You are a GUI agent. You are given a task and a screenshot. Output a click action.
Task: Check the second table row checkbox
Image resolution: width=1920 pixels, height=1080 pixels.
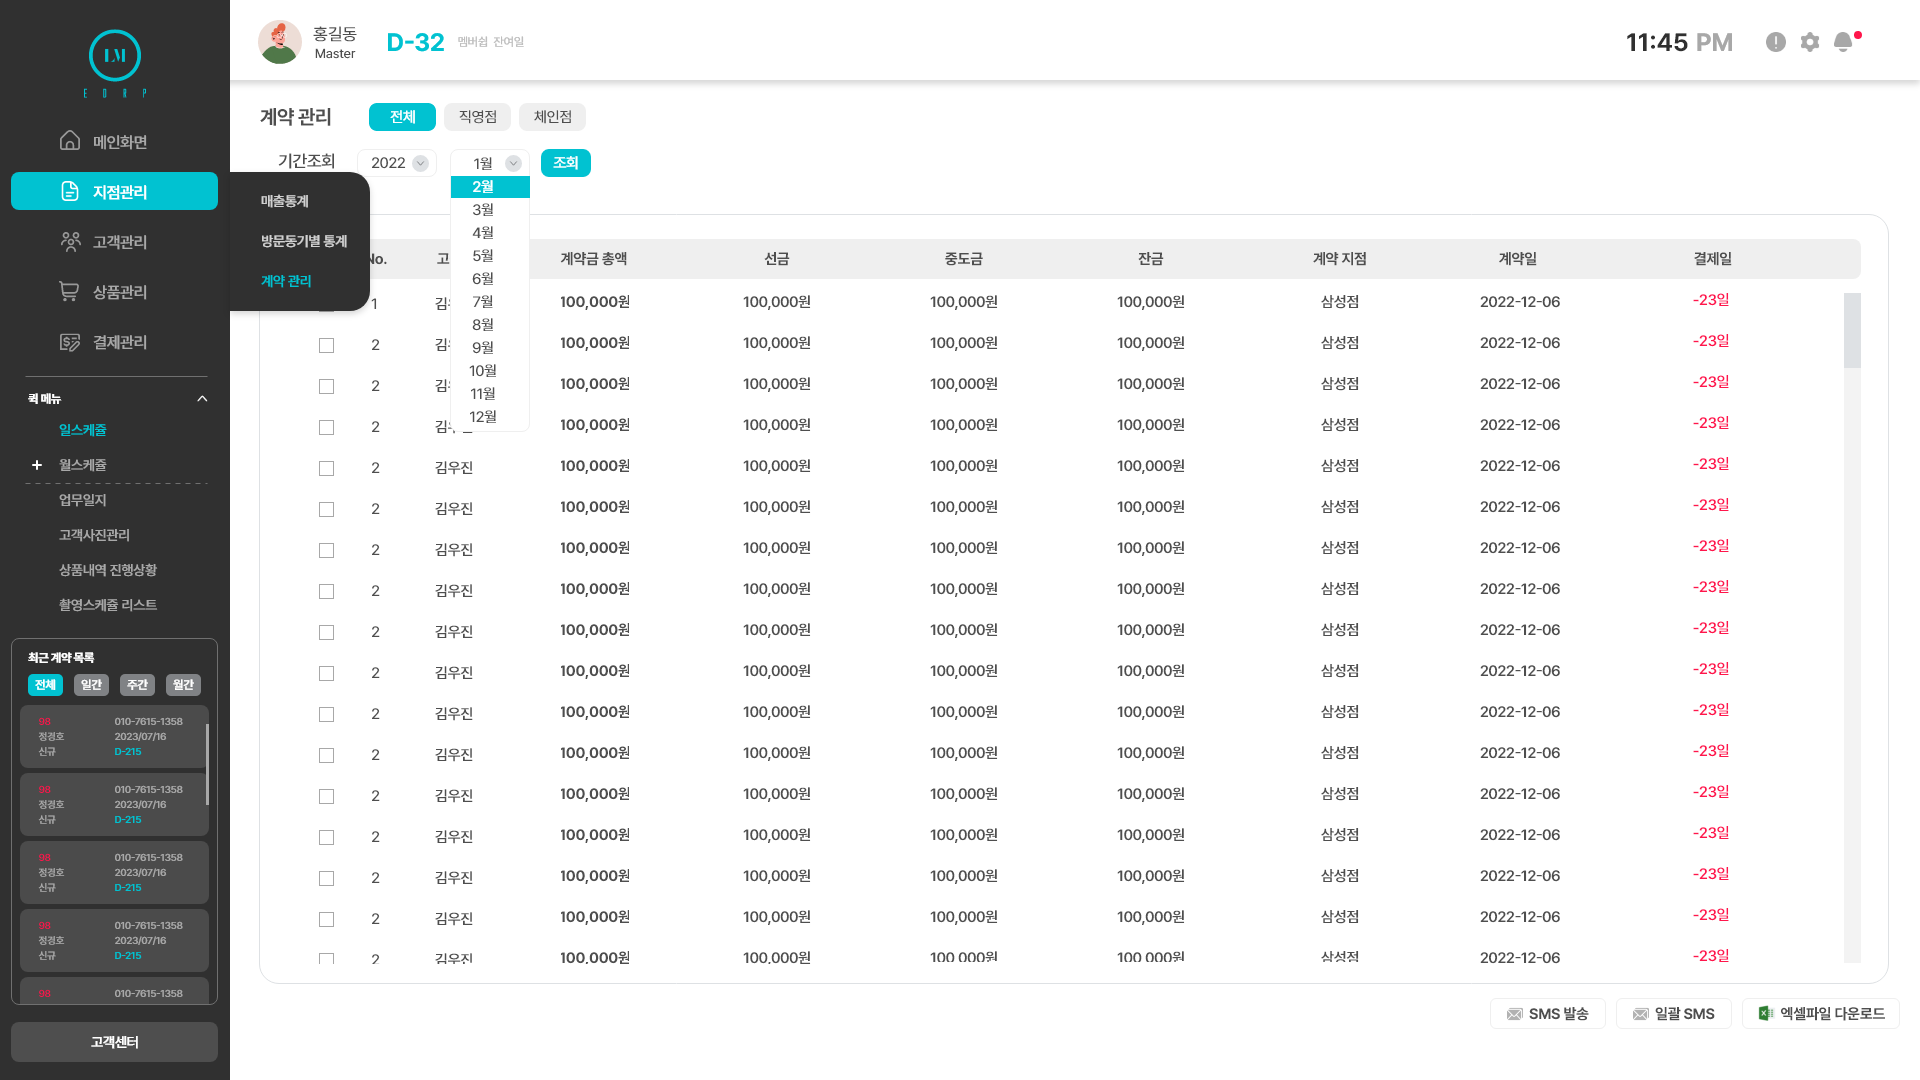(x=326, y=345)
